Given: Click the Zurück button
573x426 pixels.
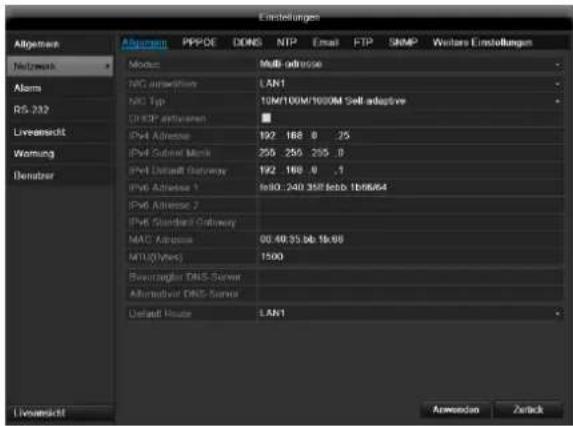Looking at the screenshot, I should [528, 410].
